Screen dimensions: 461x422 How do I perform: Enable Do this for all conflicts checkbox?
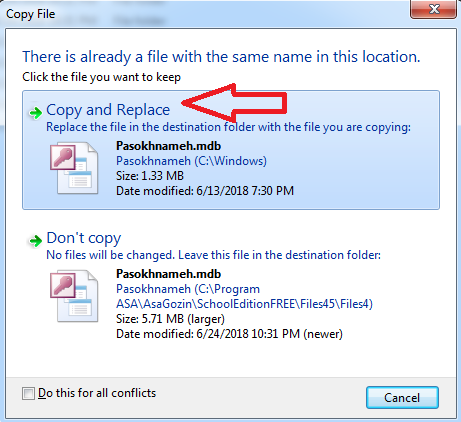[x=28, y=393]
